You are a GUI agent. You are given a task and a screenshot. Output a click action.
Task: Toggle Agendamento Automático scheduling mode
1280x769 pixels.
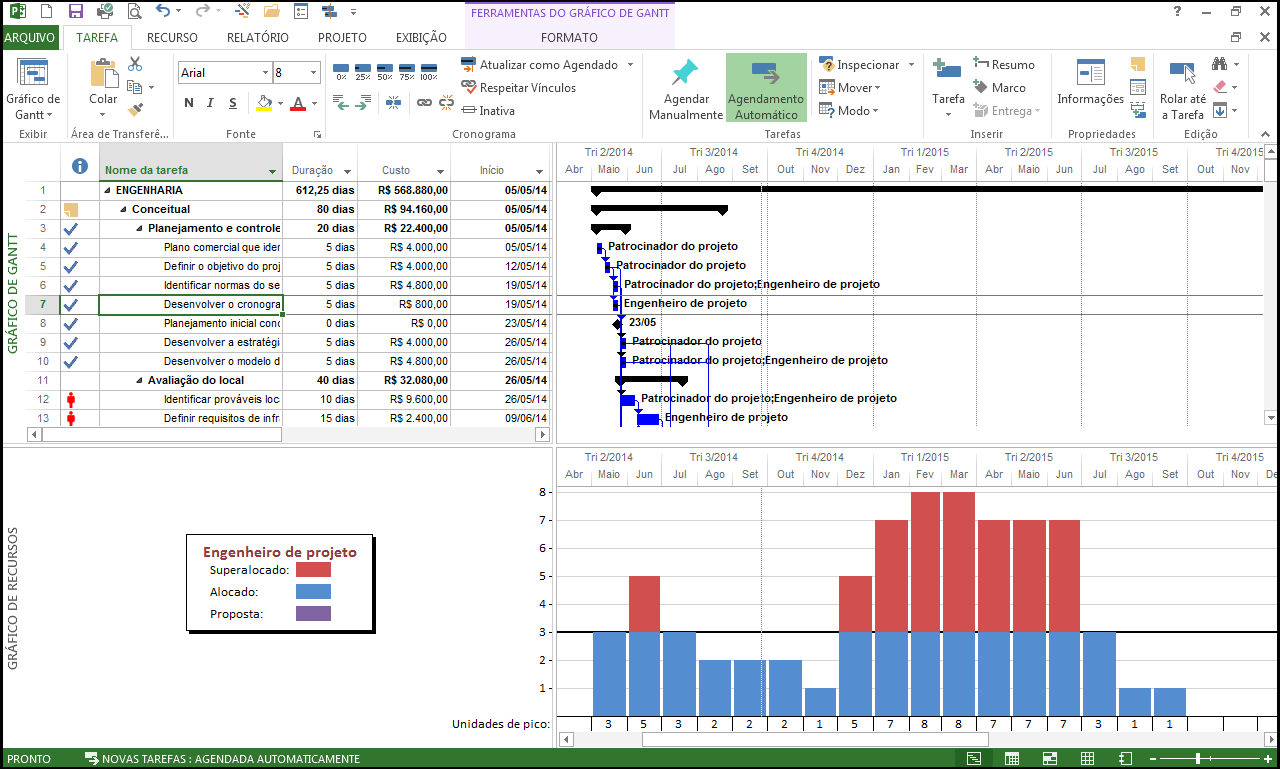(x=766, y=88)
